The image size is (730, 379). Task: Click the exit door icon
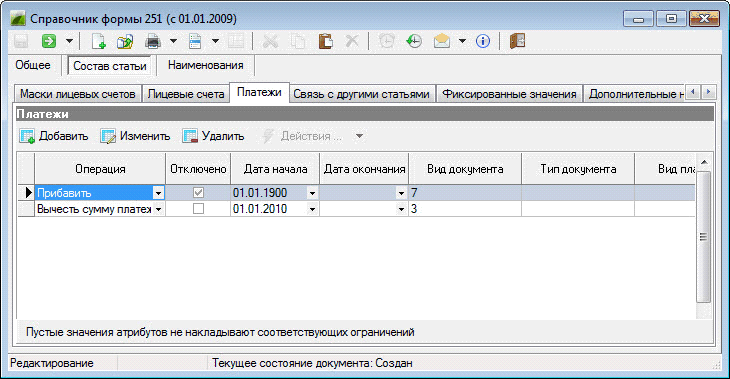coord(517,41)
